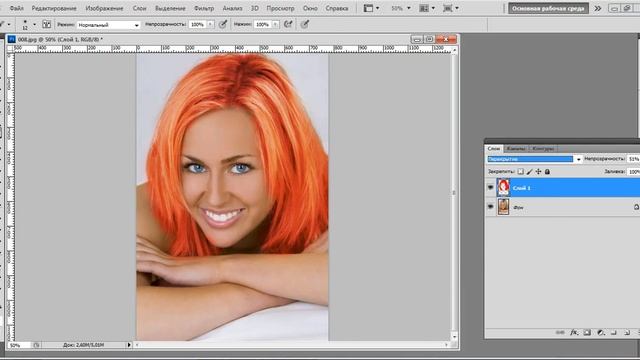This screenshot has height=360, width=640.
Task: Open the layer blend mode dropdown Перекрытие
Action: [x=534, y=159]
